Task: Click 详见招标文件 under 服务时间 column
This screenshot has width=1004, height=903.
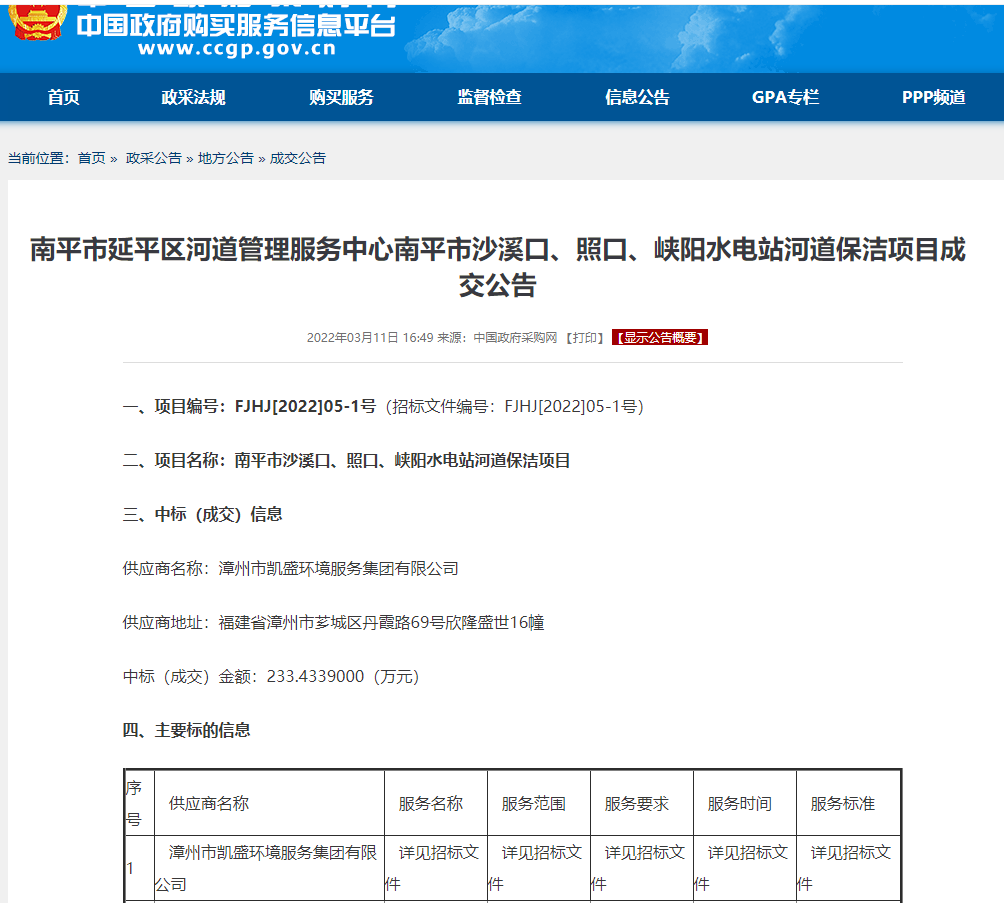Action: pyautogui.click(x=745, y=868)
